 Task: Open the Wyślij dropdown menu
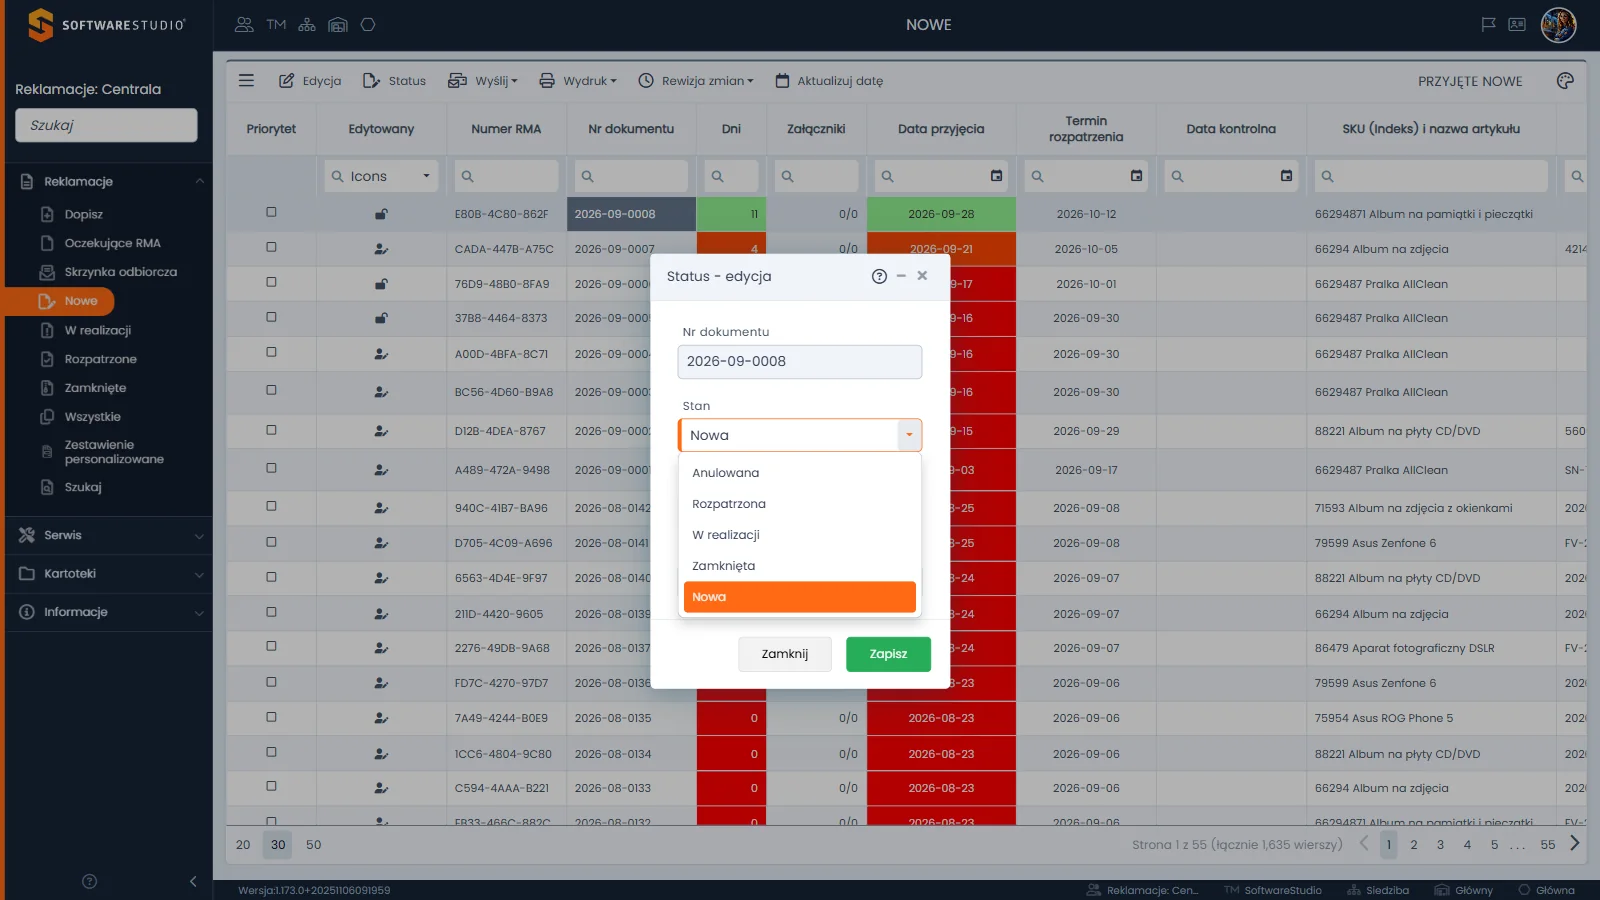tap(483, 81)
